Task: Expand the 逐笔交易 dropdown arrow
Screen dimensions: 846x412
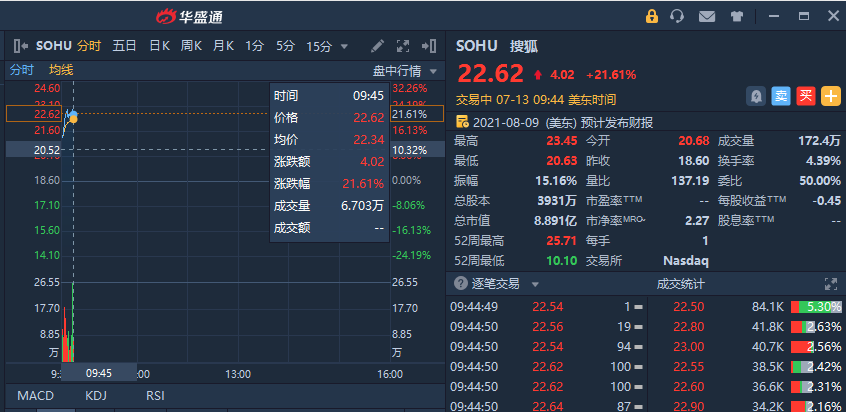Action: click(535, 284)
